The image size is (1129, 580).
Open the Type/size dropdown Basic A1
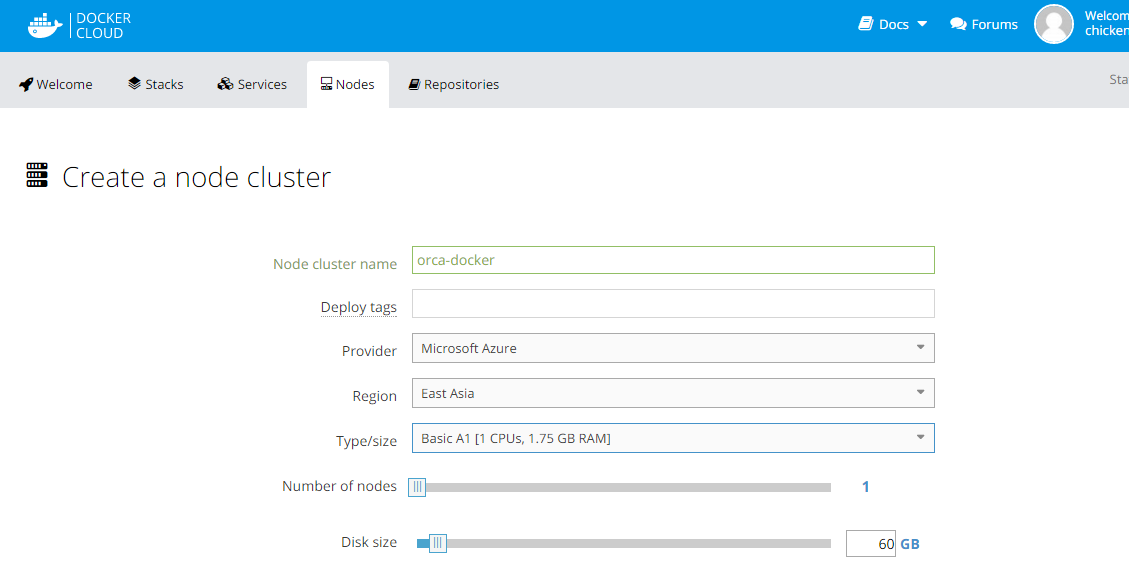[x=673, y=438]
